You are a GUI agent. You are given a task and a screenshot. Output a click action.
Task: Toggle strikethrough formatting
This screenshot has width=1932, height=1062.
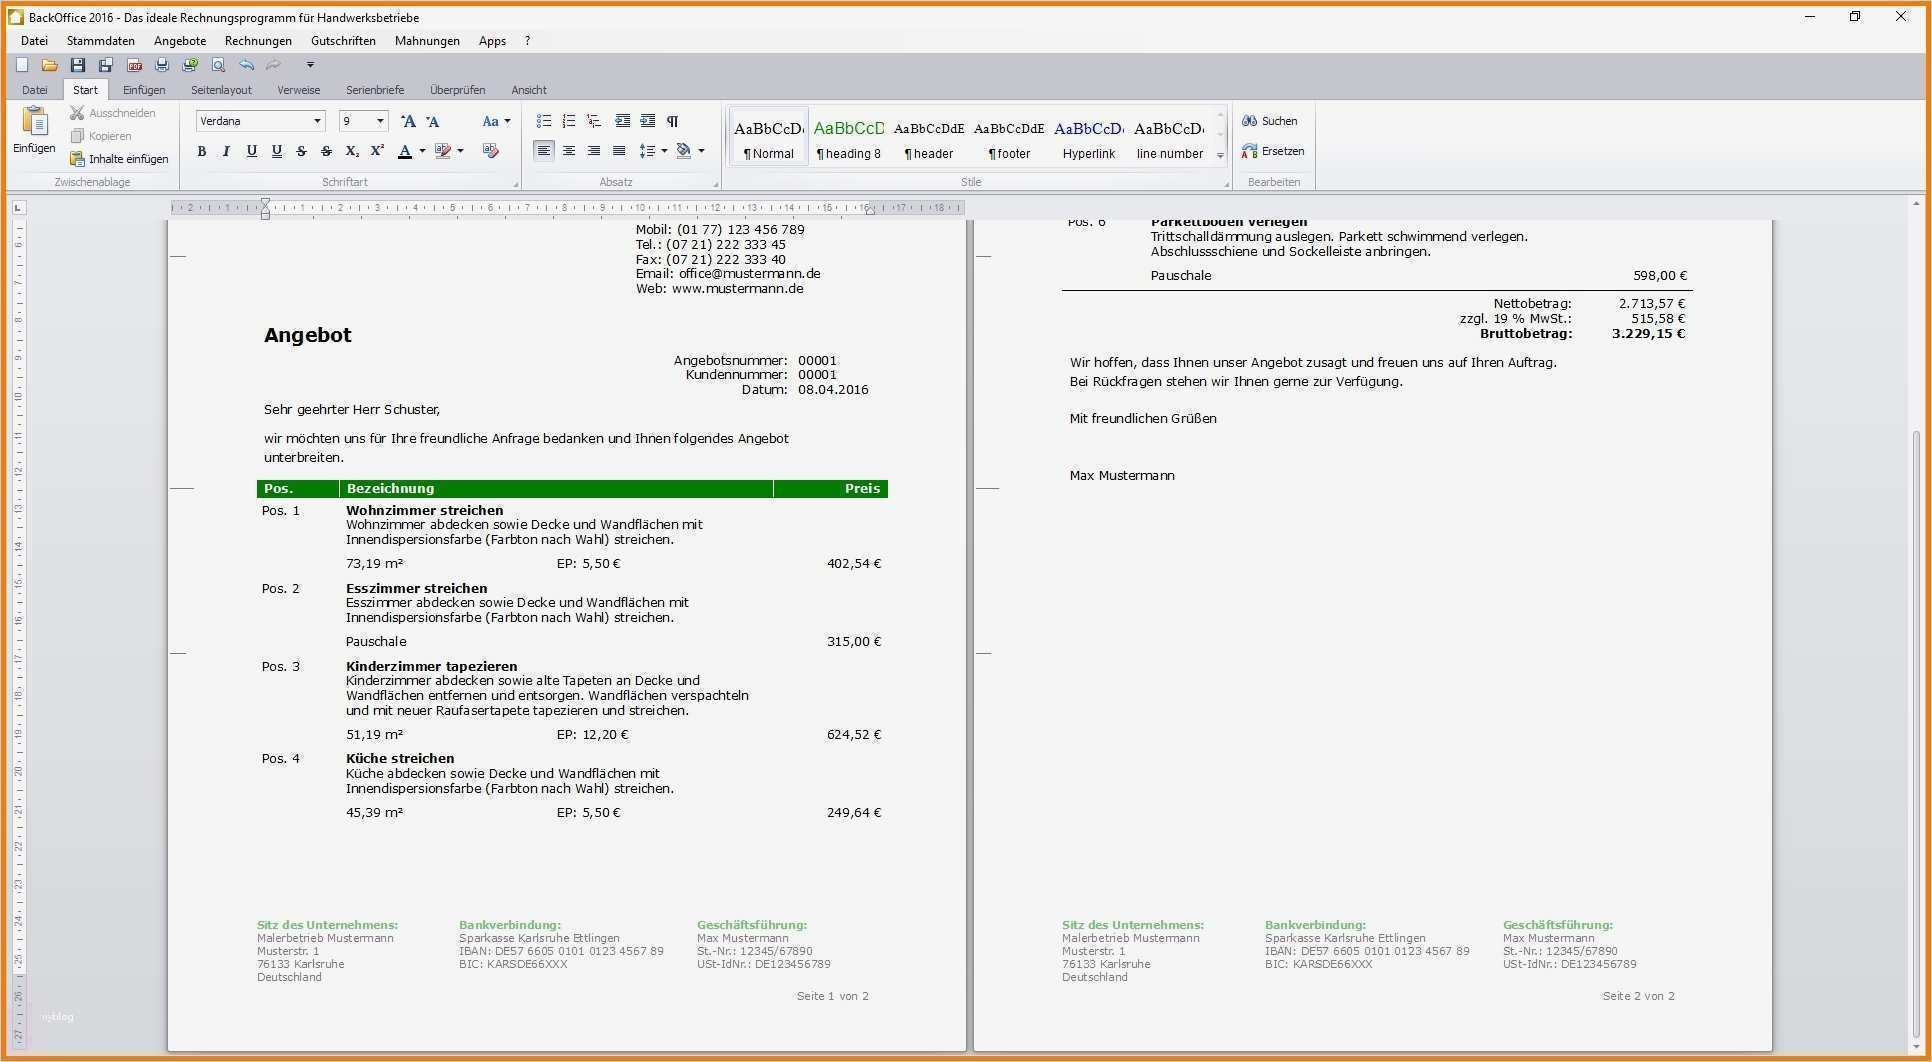[x=302, y=151]
